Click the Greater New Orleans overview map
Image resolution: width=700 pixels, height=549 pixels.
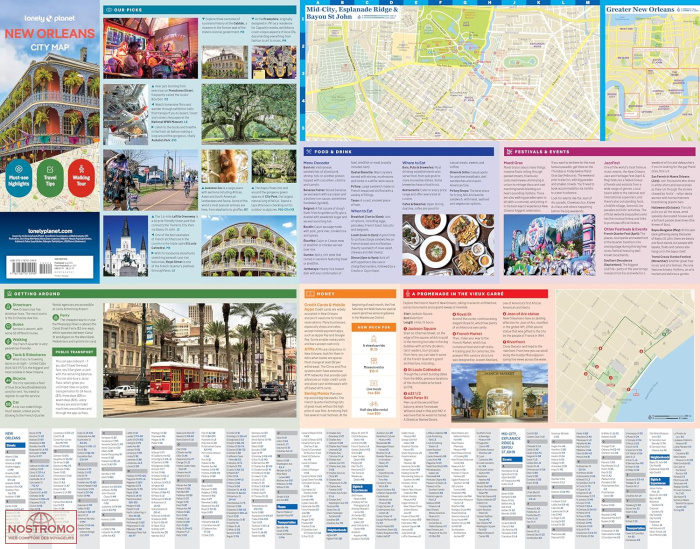coord(653,78)
